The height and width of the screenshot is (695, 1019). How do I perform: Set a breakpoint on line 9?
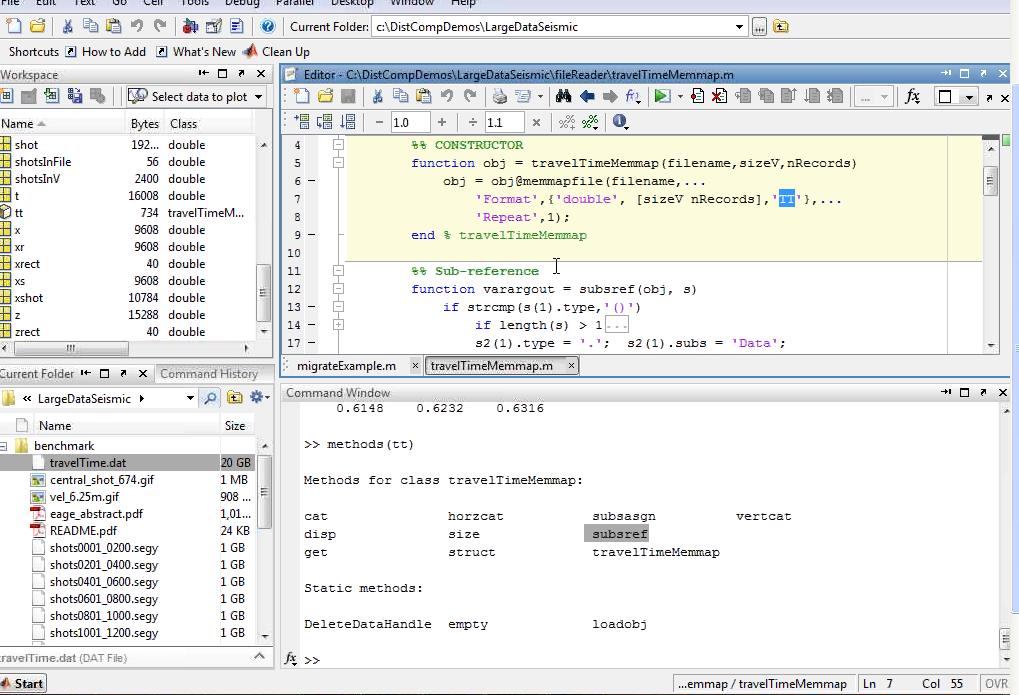[311, 235]
